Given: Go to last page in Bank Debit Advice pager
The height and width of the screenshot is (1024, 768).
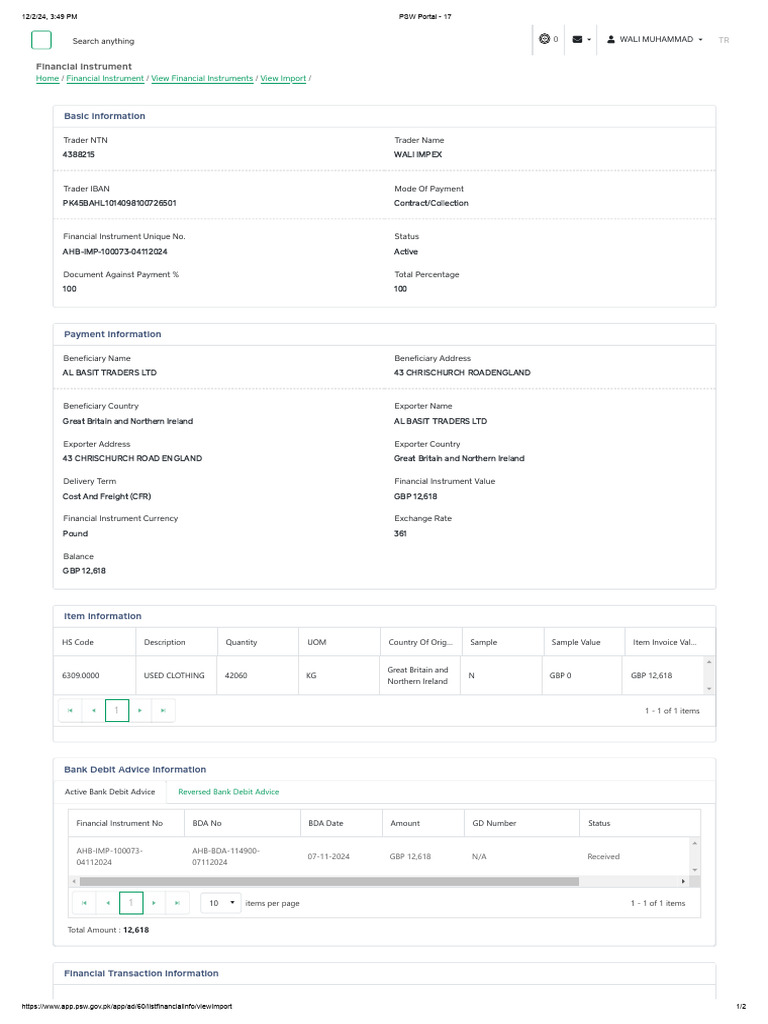Looking at the screenshot, I should click(x=177, y=903).
